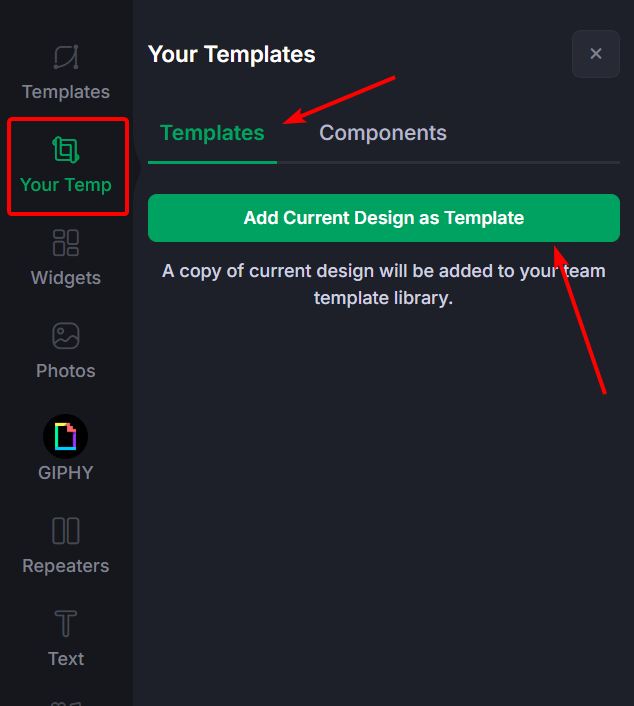
Task: Switch to the Components tab
Action: (x=383, y=133)
